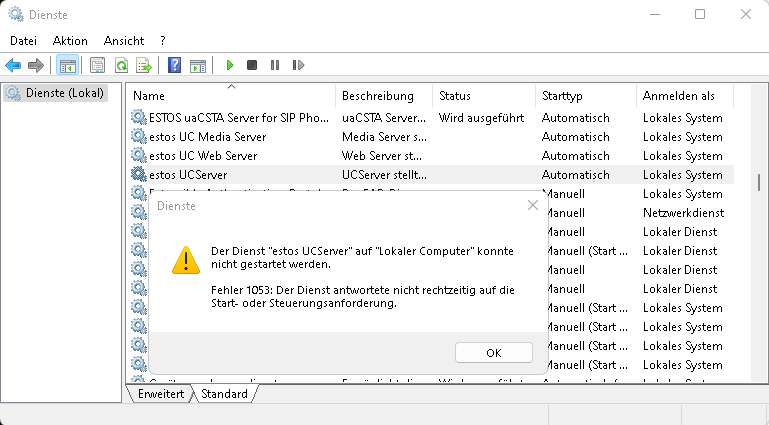Open the properties toolbar icon
769x425 pixels.
tap(97, 66)
